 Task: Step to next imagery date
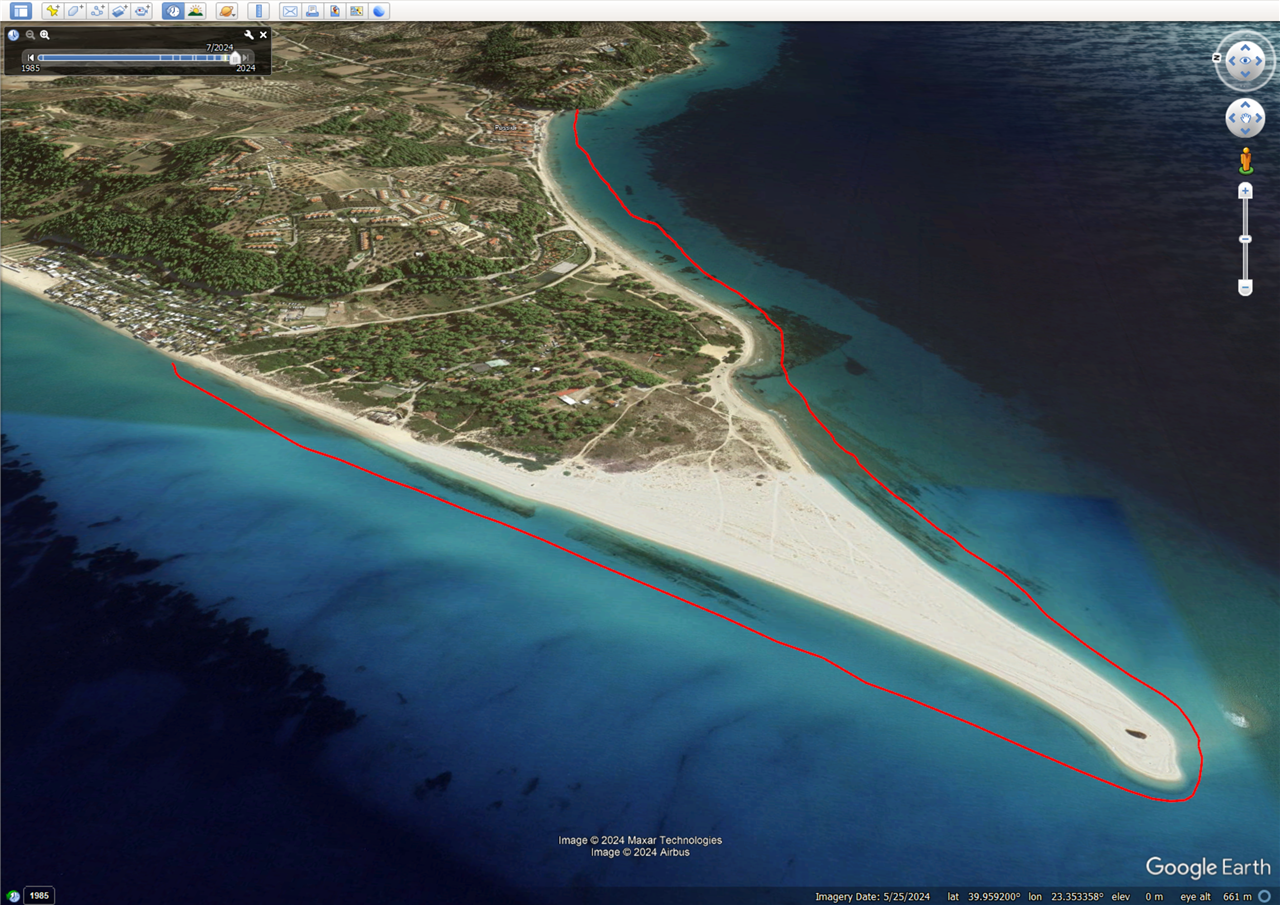245,58
